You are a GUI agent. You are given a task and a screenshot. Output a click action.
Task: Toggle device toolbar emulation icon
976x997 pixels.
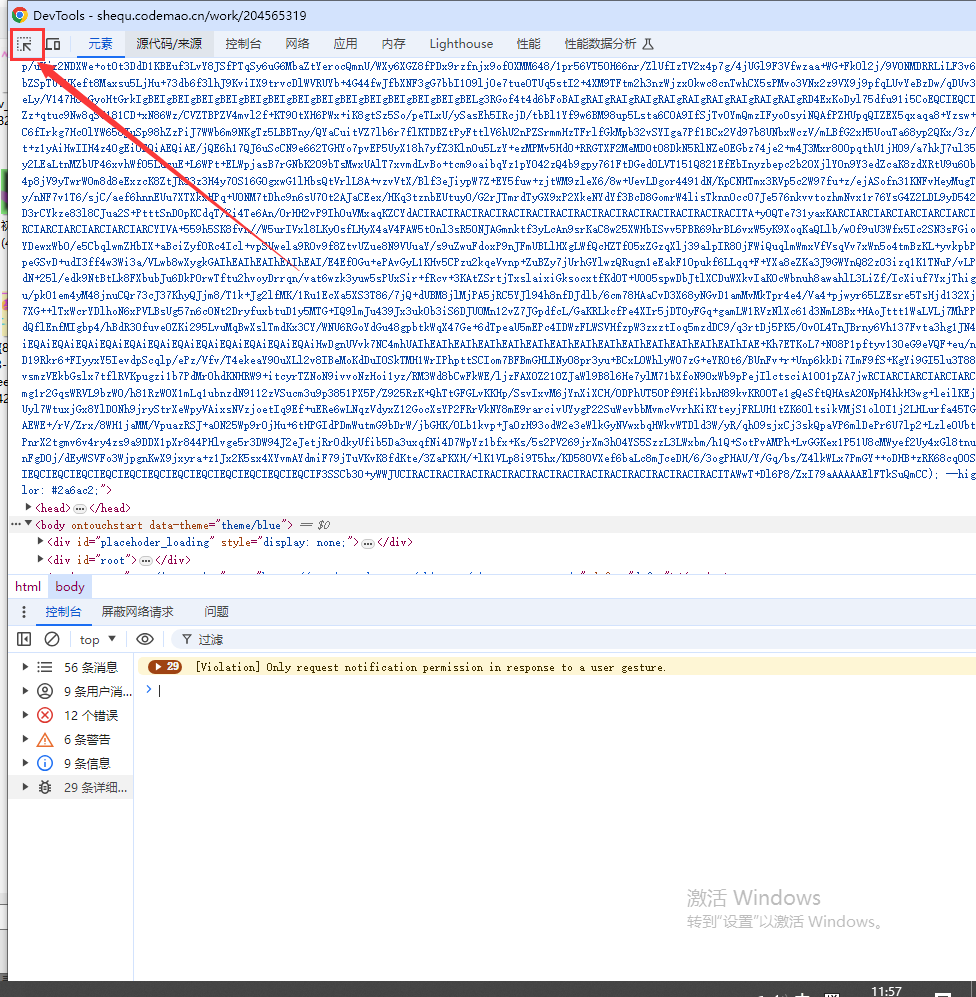click(53, 44)
